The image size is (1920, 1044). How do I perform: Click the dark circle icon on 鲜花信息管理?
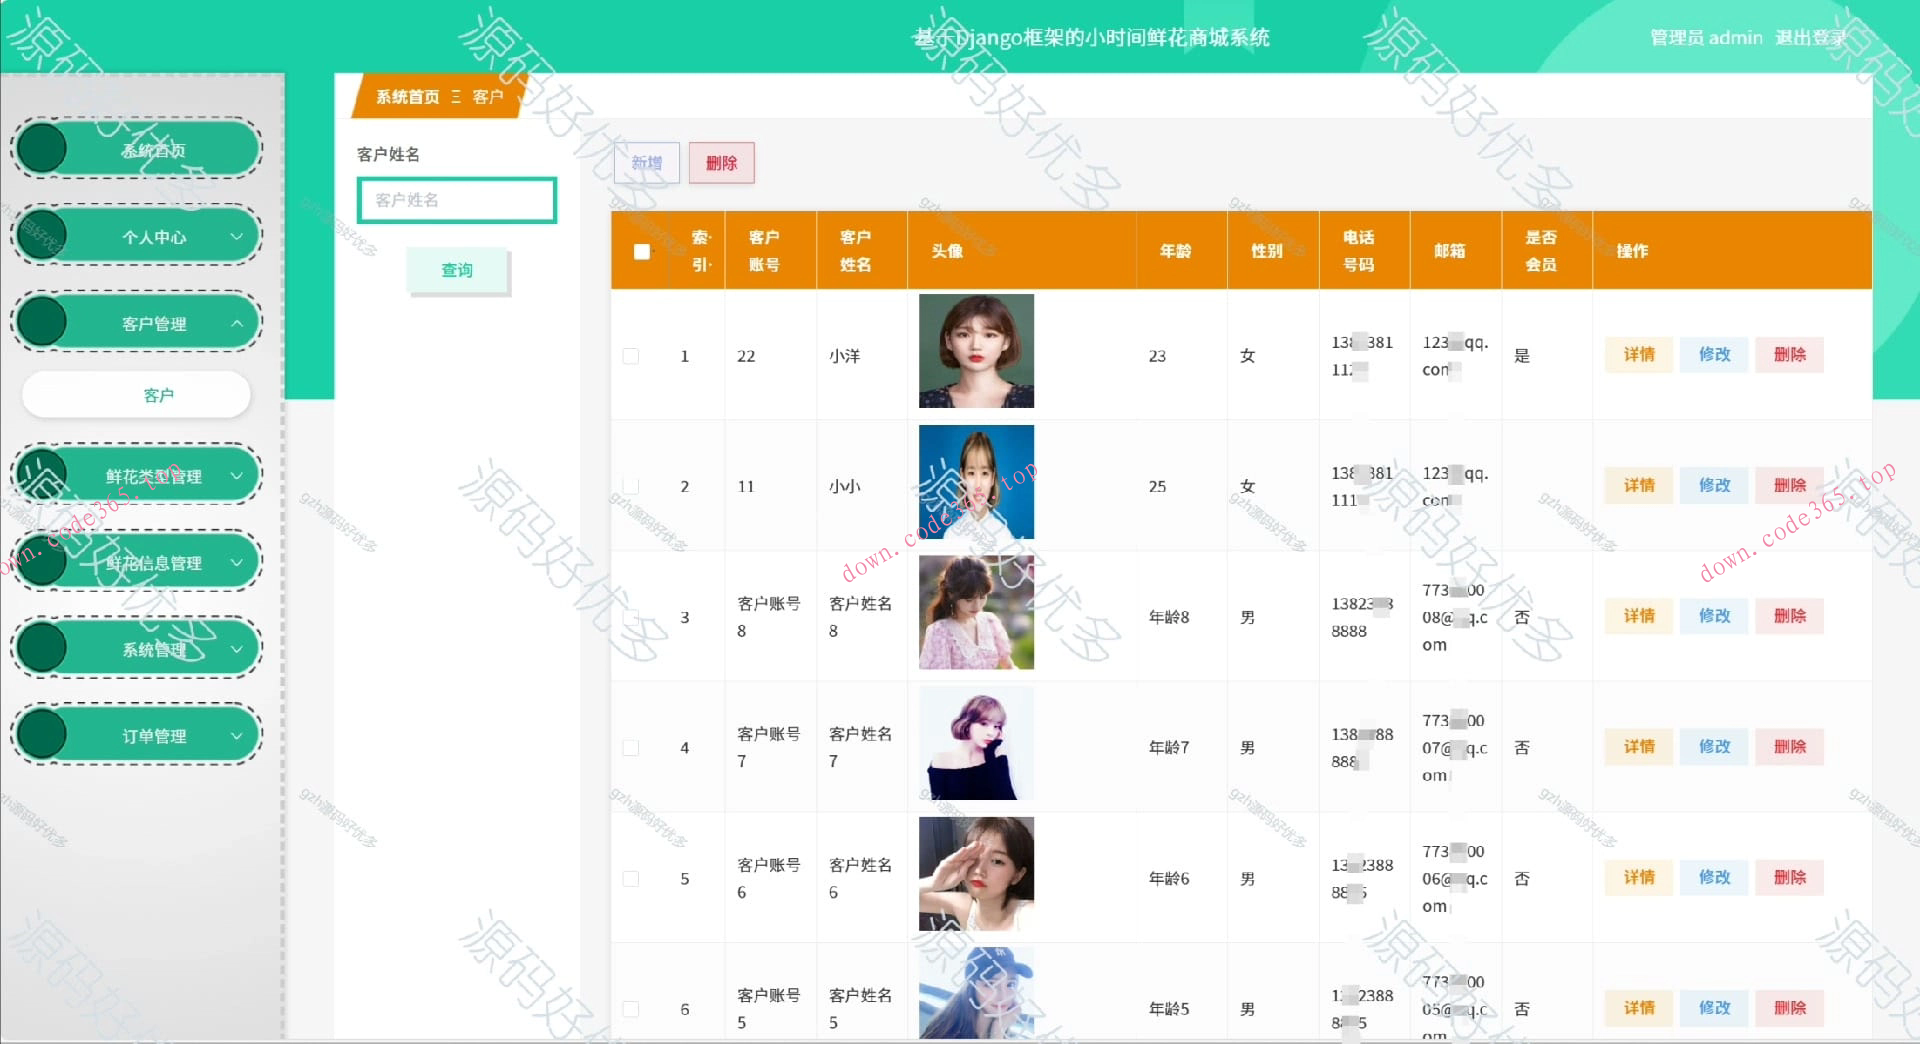tap(42, 562)
